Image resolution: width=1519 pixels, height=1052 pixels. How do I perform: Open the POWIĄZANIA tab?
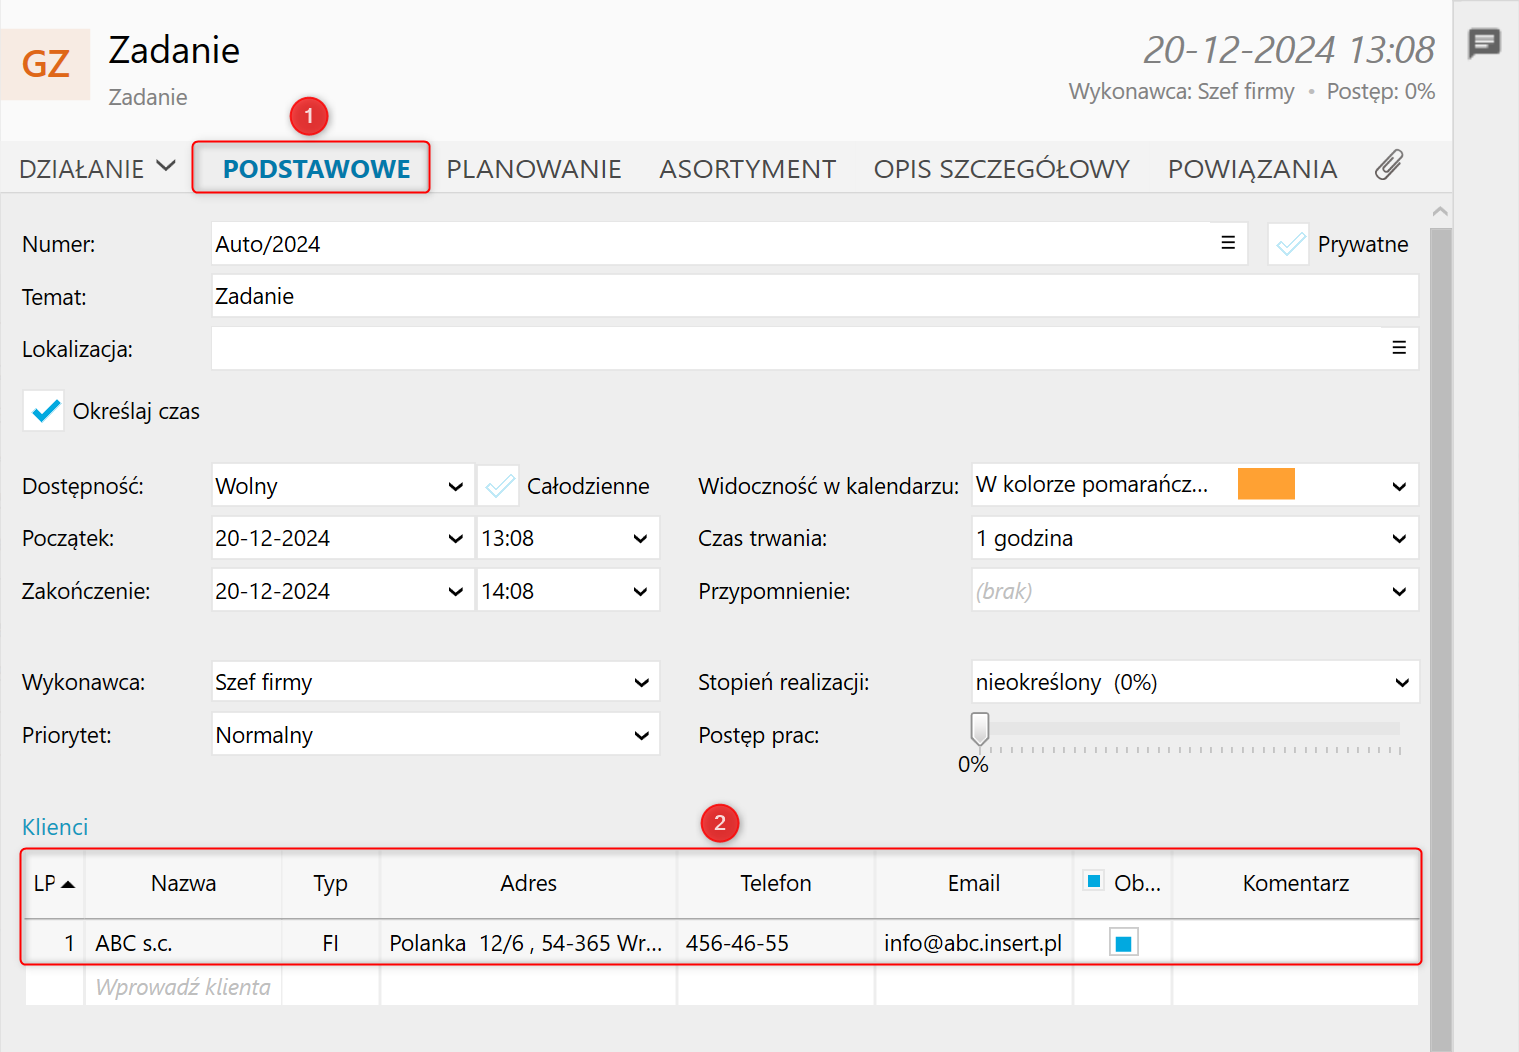point(1252,169)
